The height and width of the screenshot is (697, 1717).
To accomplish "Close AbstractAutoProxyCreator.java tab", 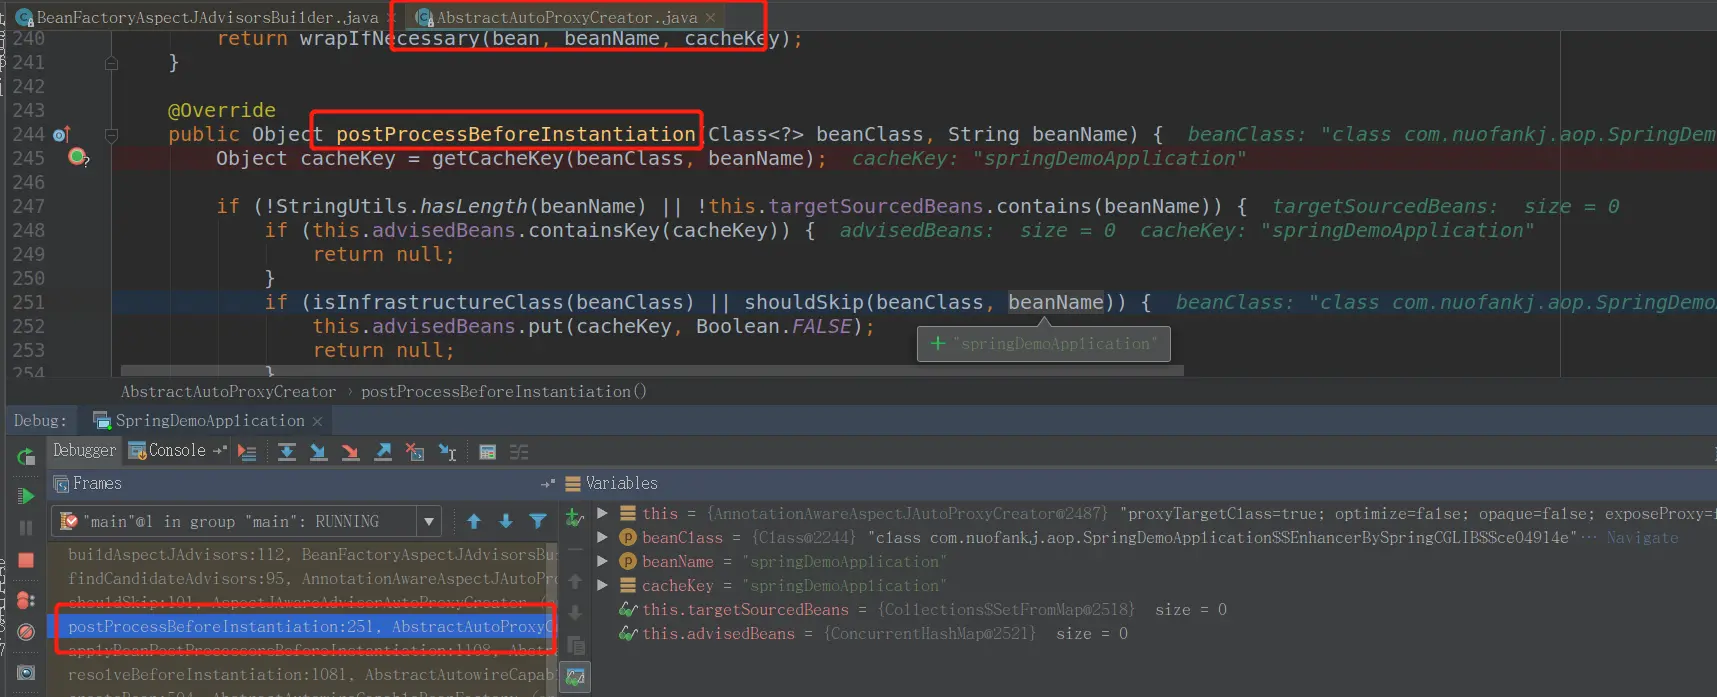I will pos(710,17).
